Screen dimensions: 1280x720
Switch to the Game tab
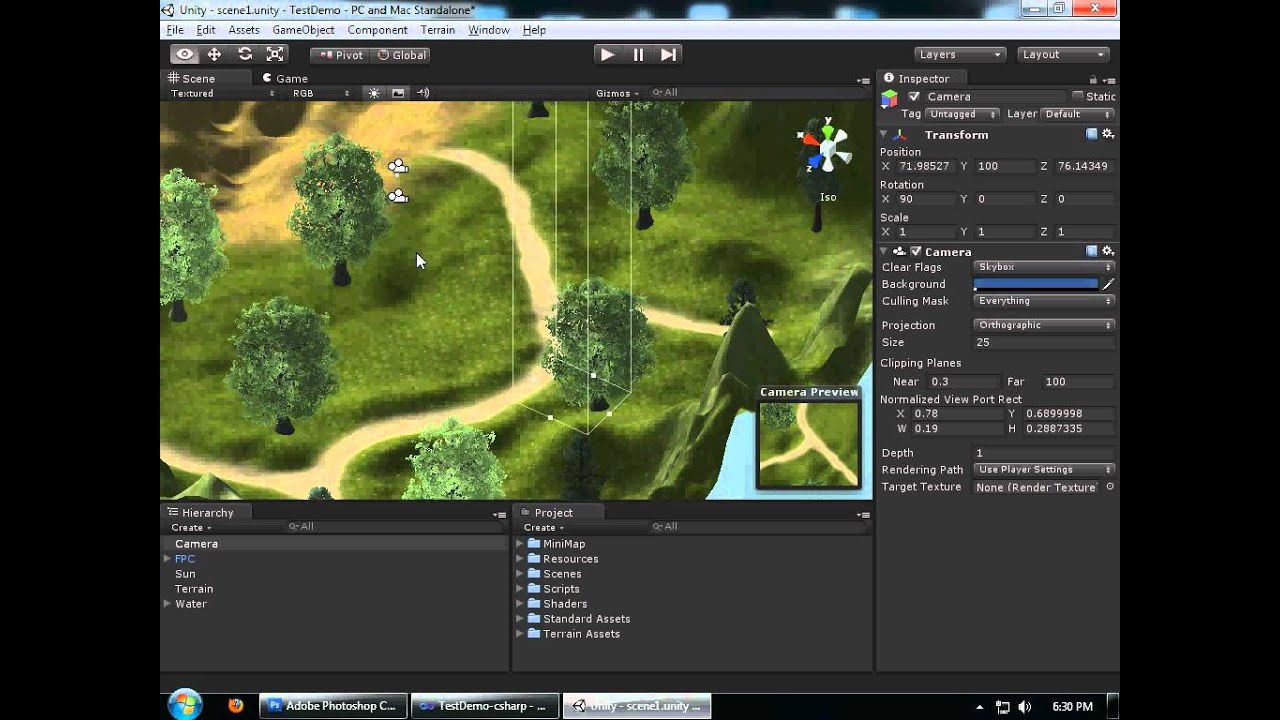click(285, 78)
